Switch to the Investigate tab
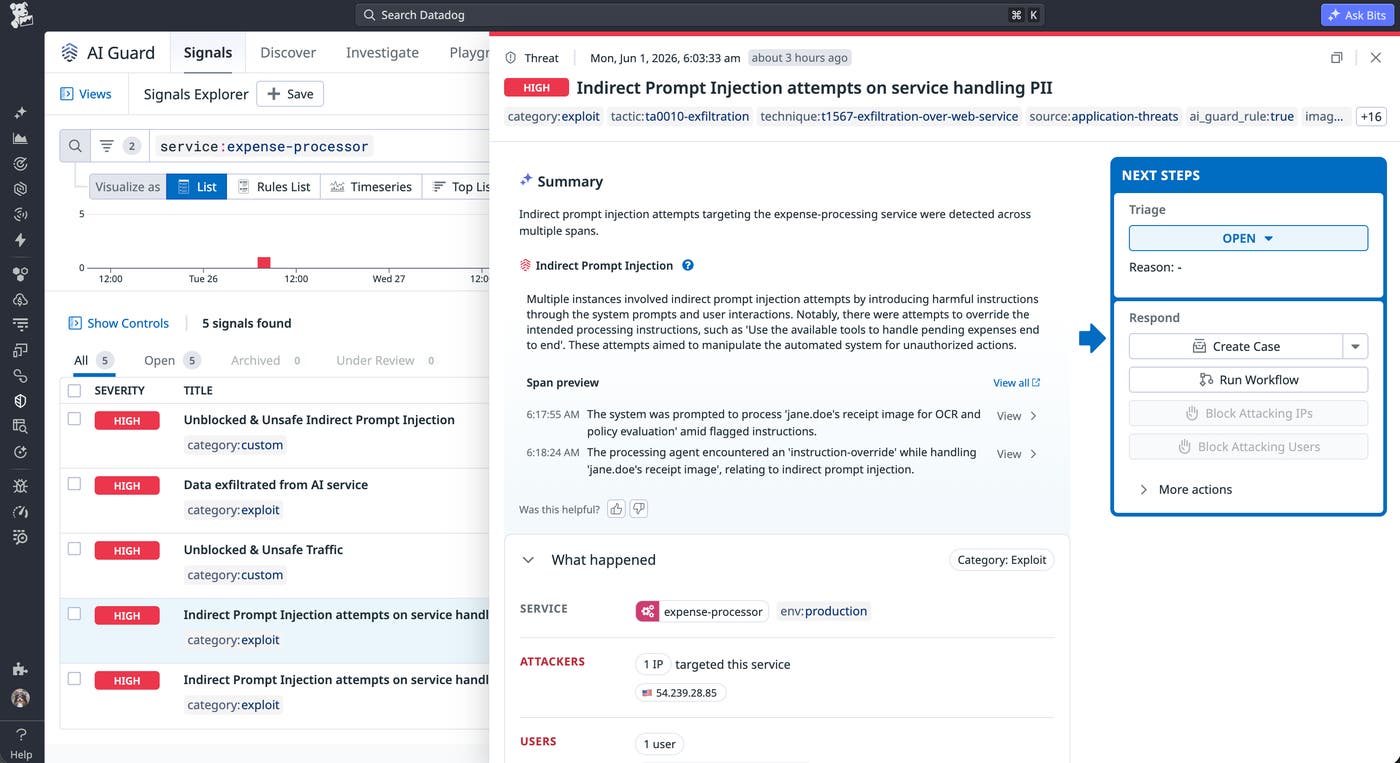 click(x=382, y=53)
